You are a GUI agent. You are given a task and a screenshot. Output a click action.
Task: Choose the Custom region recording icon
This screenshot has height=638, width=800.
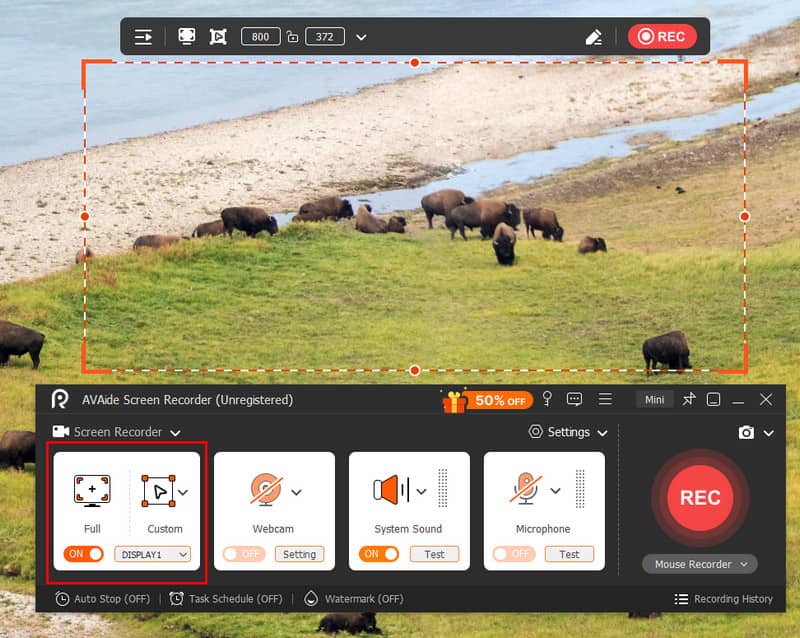coord(158,491)
